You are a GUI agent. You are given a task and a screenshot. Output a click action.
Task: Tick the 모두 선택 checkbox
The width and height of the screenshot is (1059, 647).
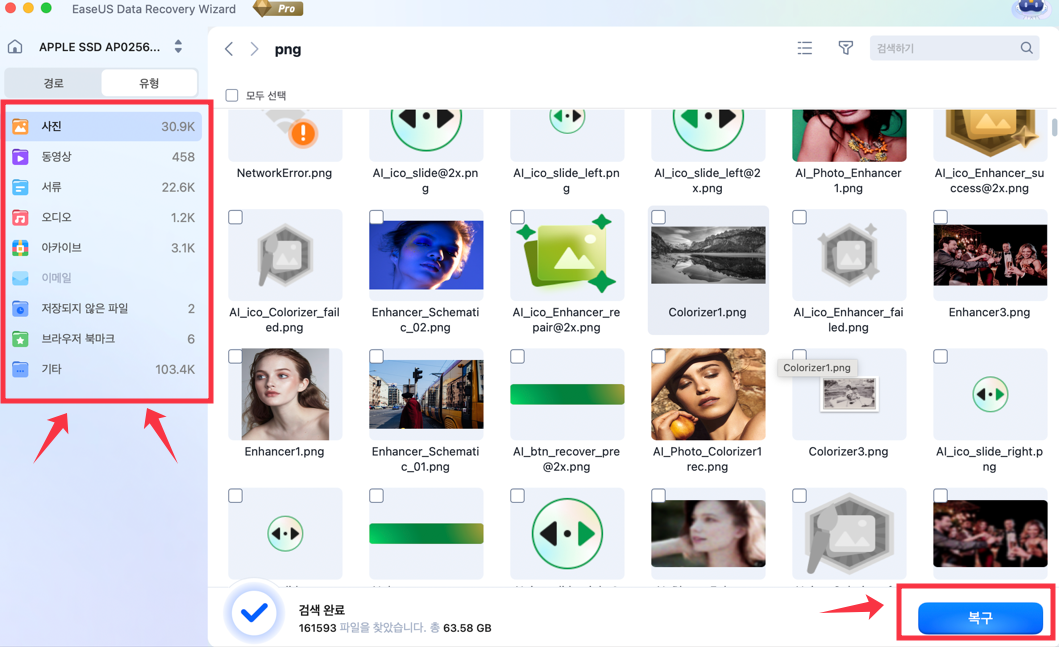[x=232, y=95]
